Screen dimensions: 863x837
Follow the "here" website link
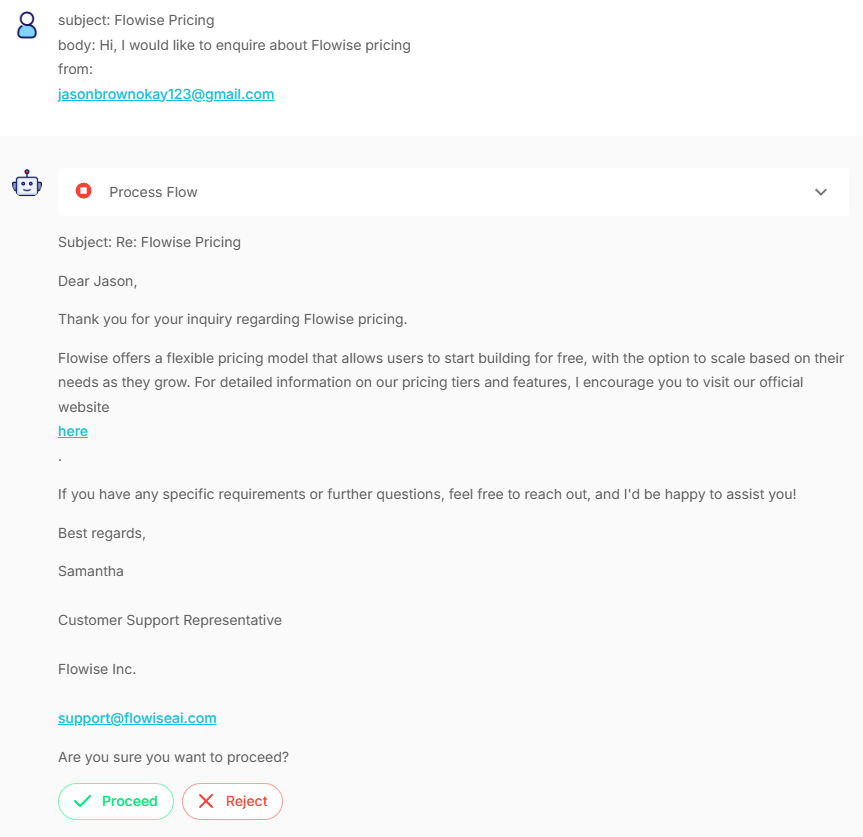point(73,431)
